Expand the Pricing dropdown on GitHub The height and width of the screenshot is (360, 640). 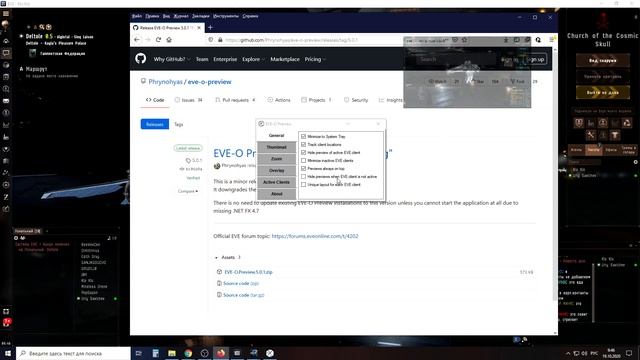[x=315, y=59]
